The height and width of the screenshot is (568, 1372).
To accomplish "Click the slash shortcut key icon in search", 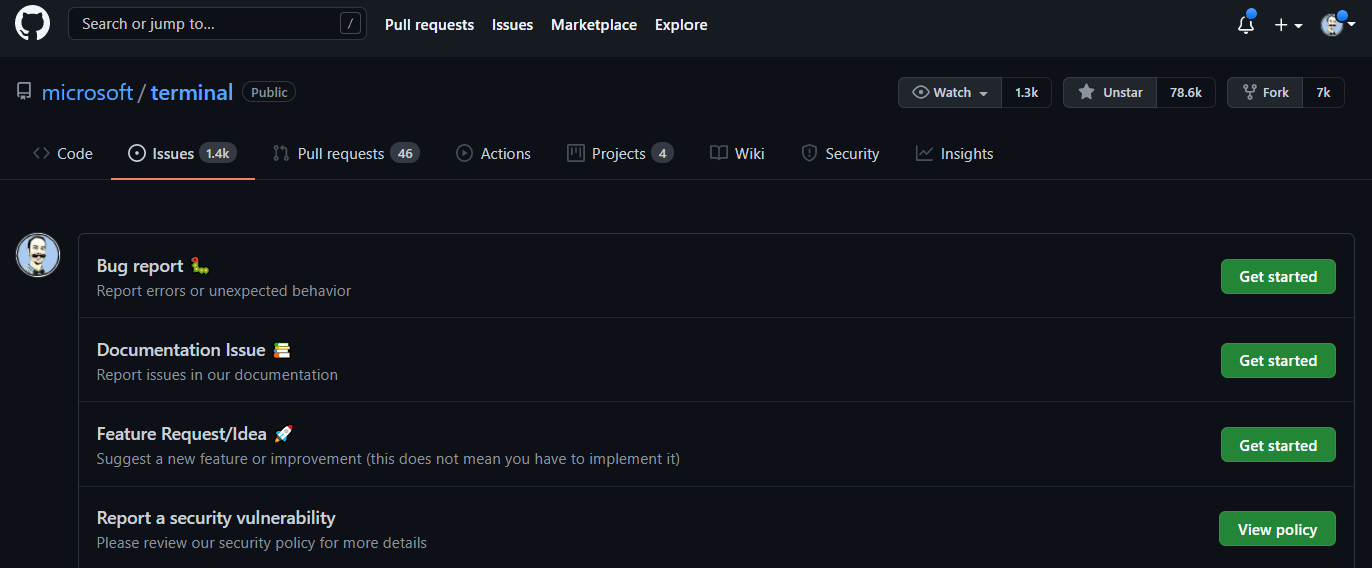I will coord(350,24).
